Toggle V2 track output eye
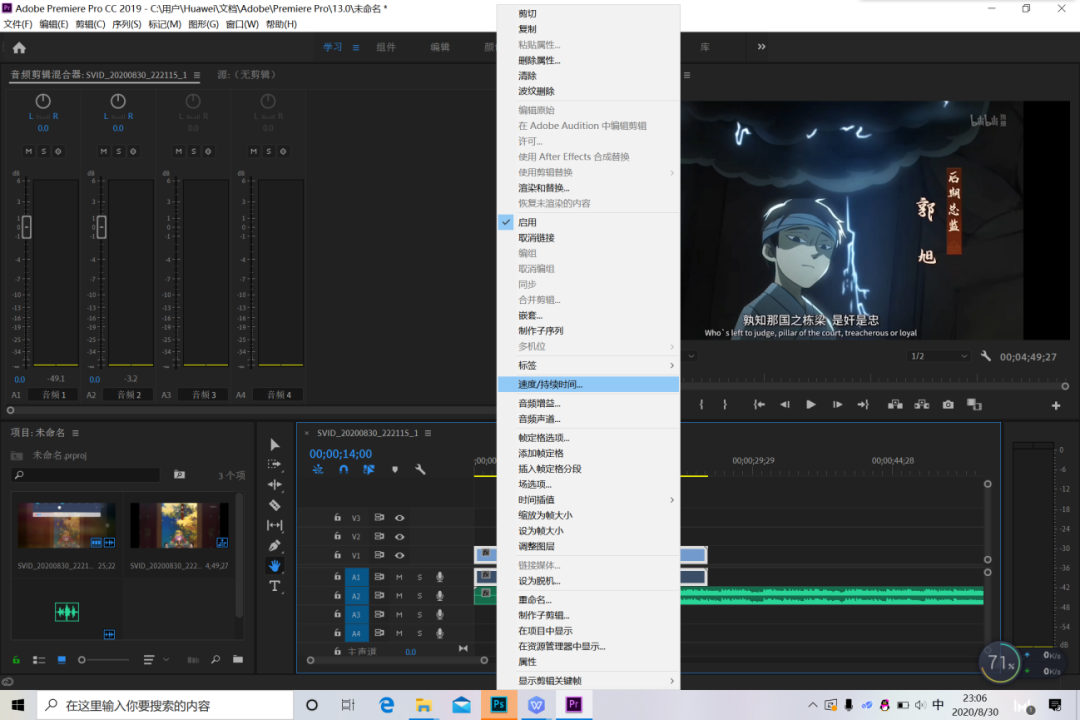1080x720 pixels. tap(399, 537)
